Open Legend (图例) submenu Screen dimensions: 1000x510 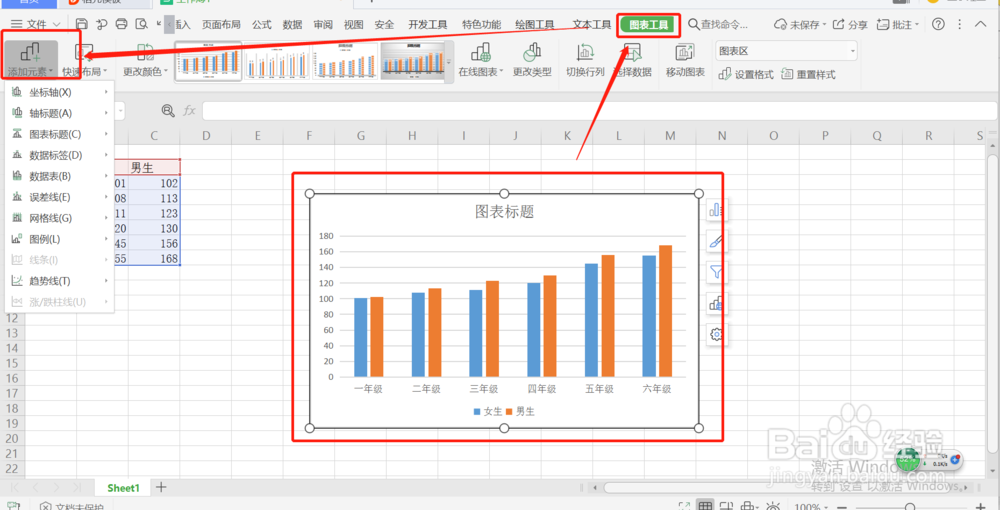(x=59, y=239)
